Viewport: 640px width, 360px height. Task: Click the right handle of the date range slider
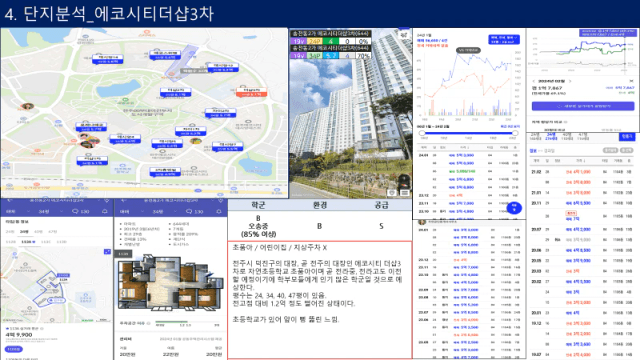(515, 133)
